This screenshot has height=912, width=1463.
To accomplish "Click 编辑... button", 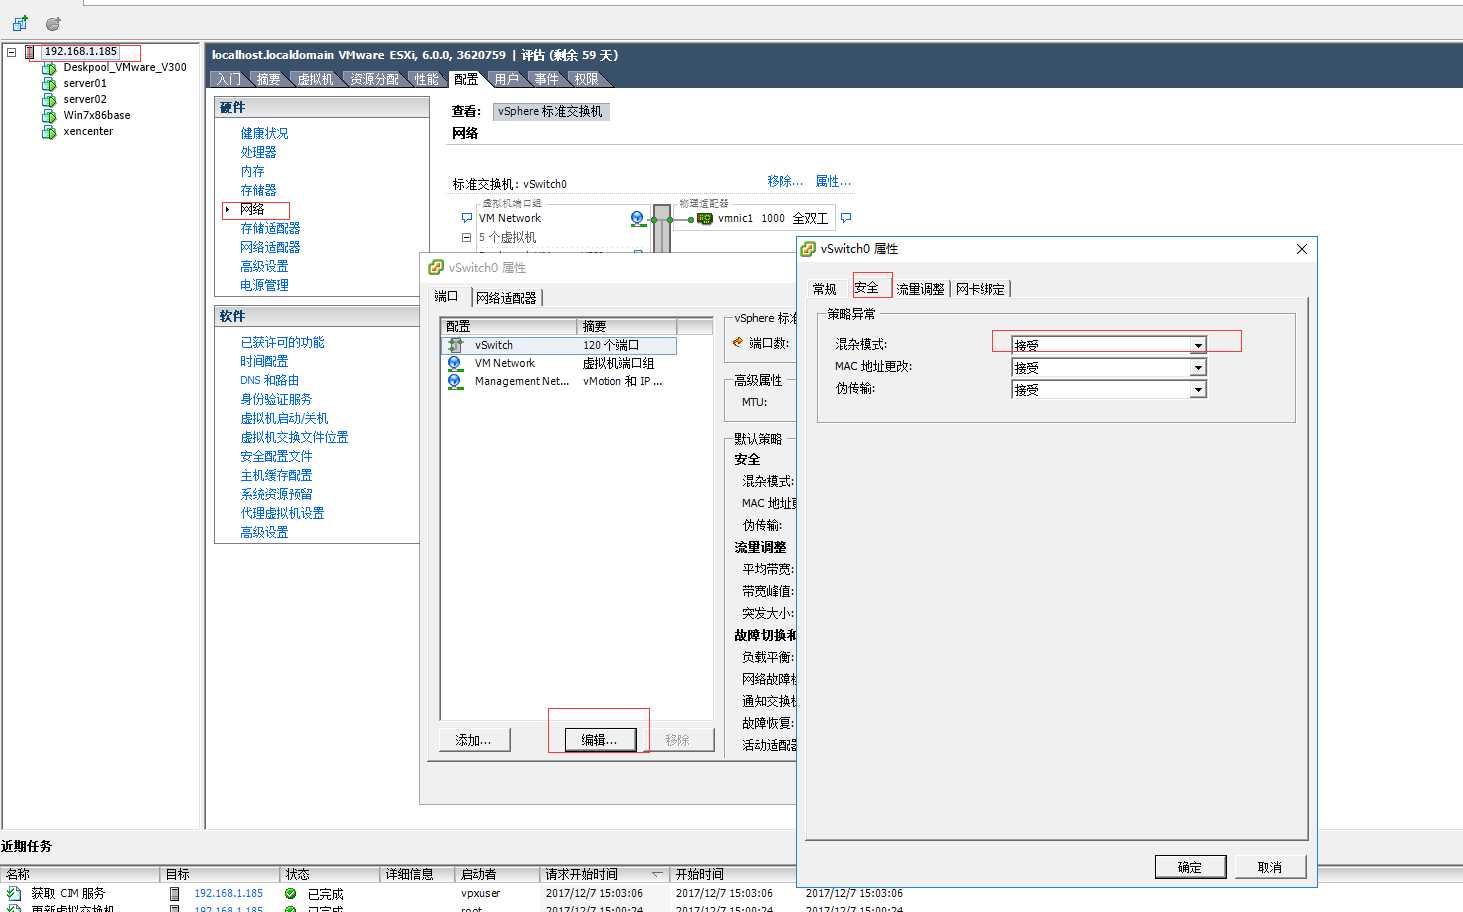I will (599, 740).
